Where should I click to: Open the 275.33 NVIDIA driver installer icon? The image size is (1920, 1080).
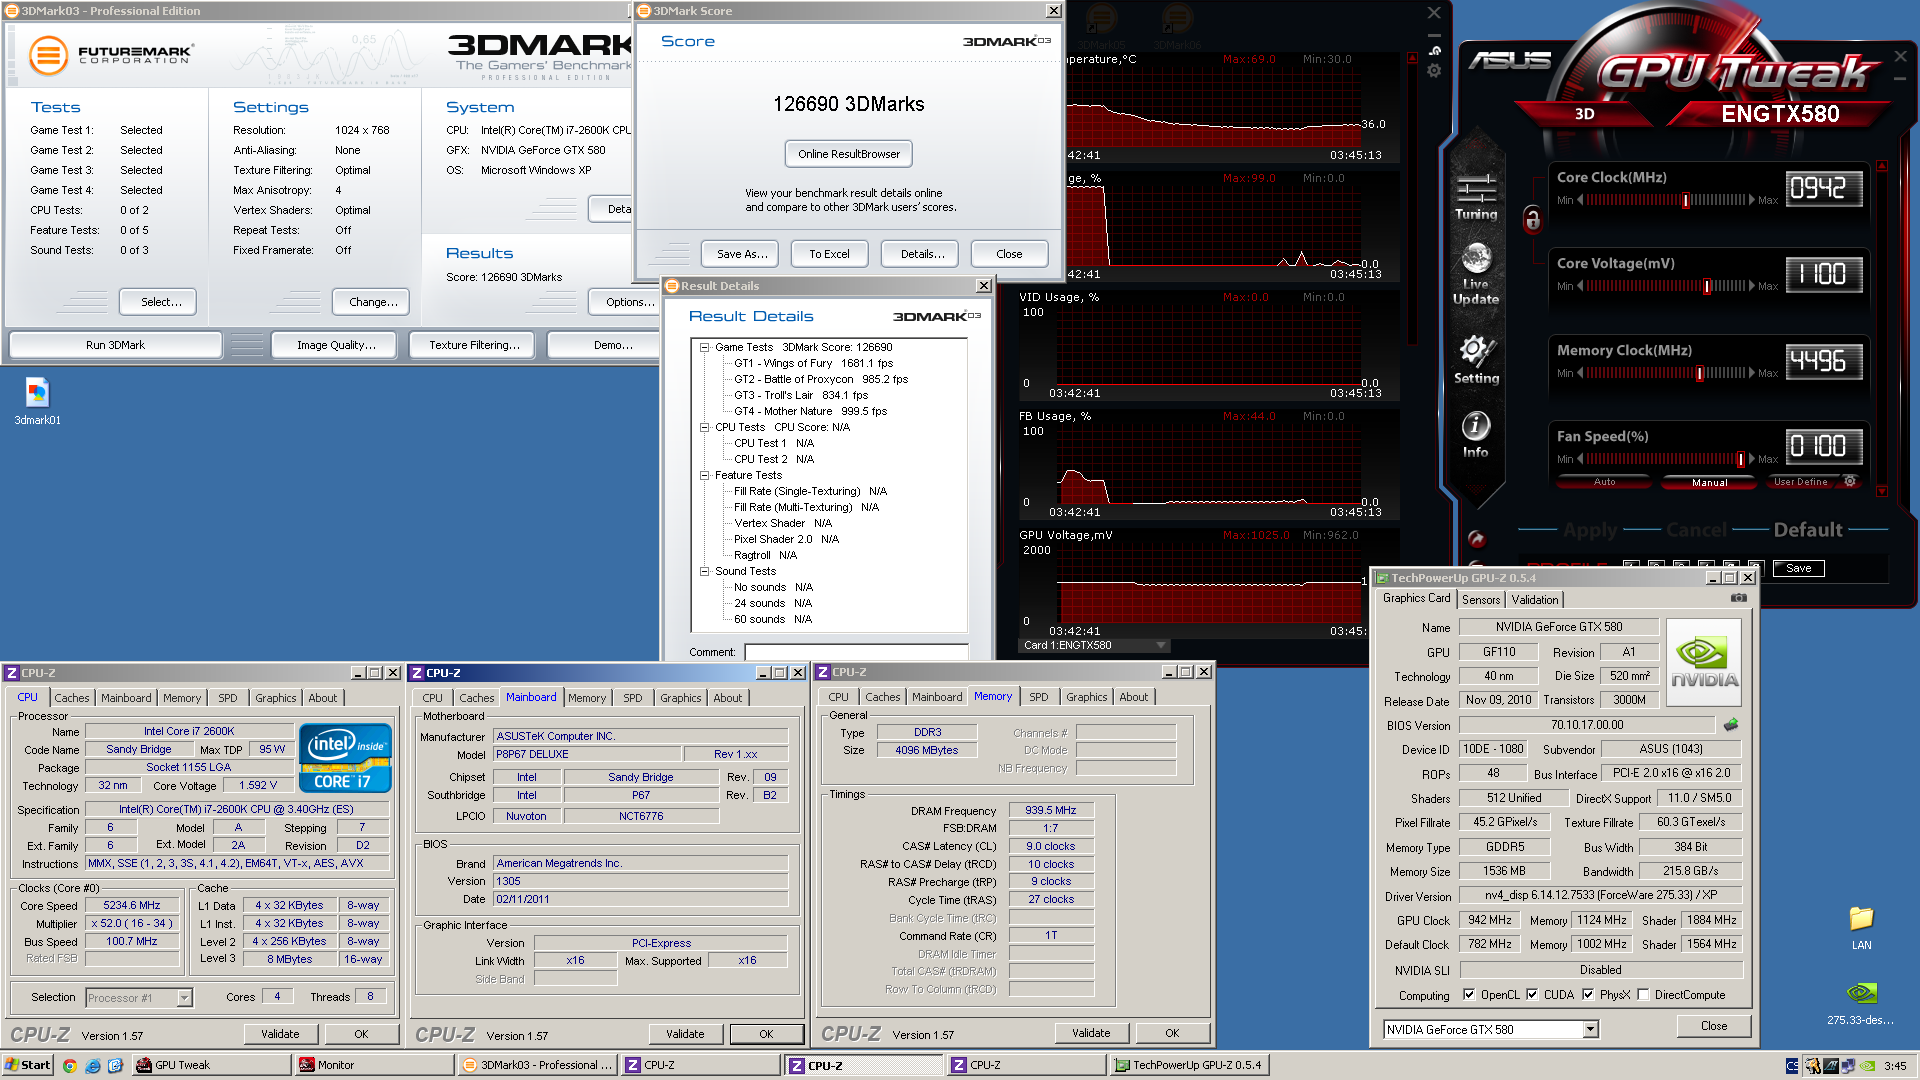pos(1861,1003)
